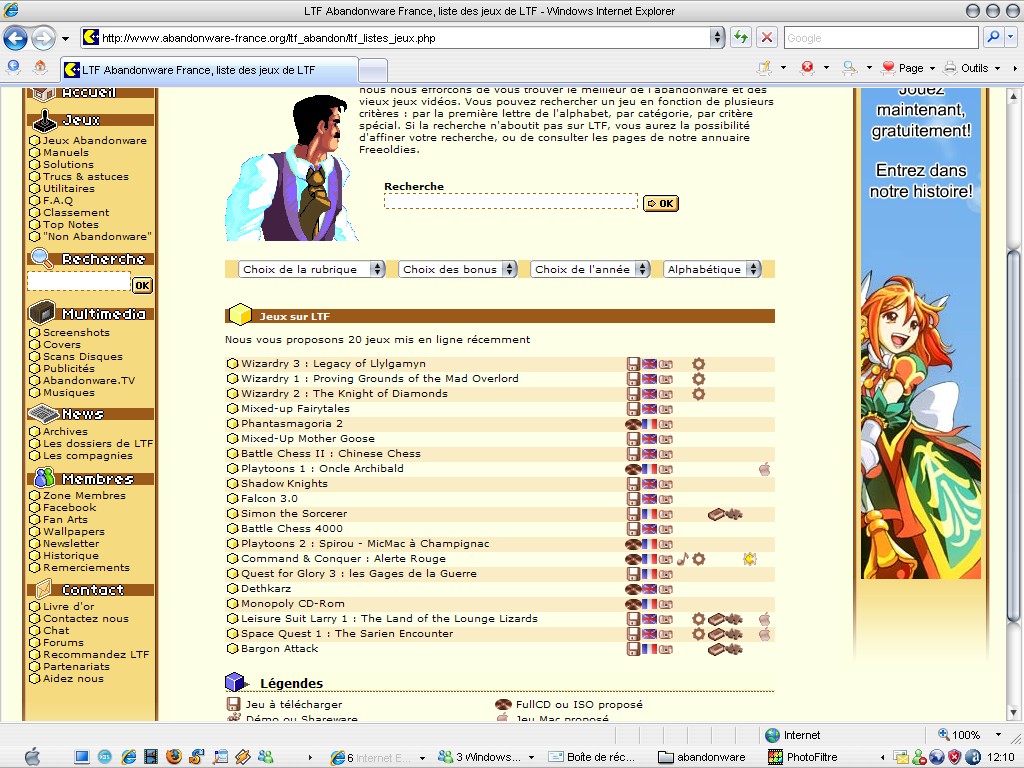This screenshot has height=768, width=1024.
Task: Open a new blank browser tab
Action: point(374,71)
